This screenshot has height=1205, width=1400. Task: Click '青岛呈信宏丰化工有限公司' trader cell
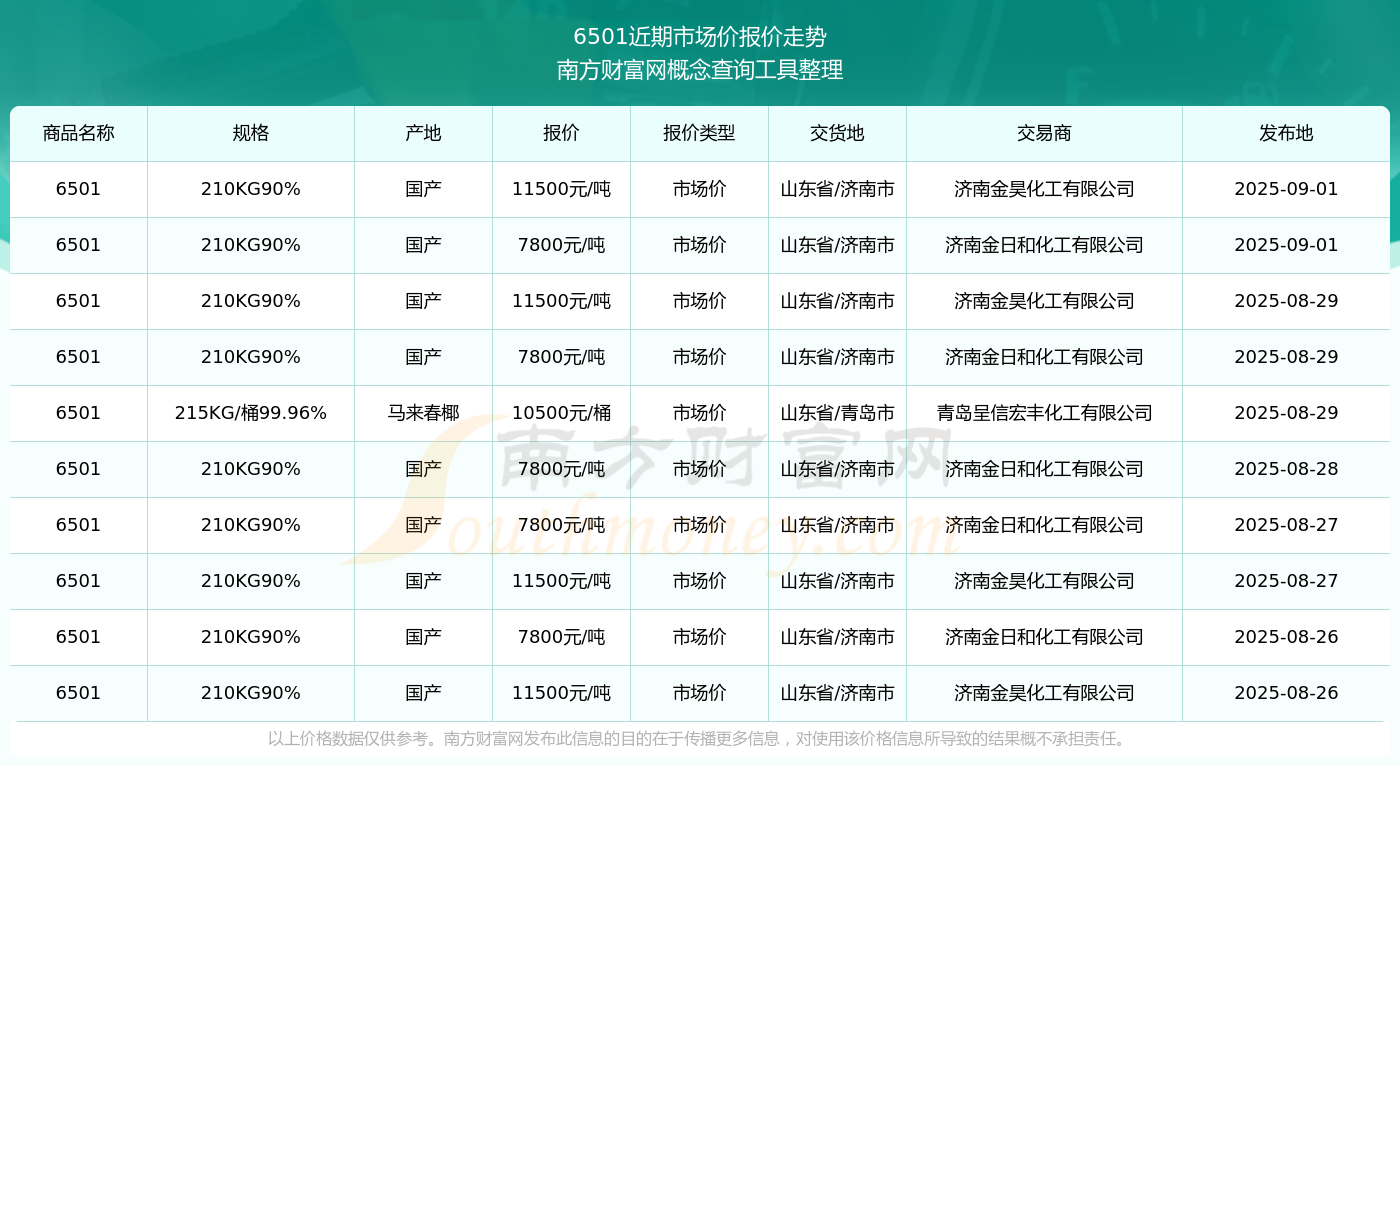coord(1045,413)
